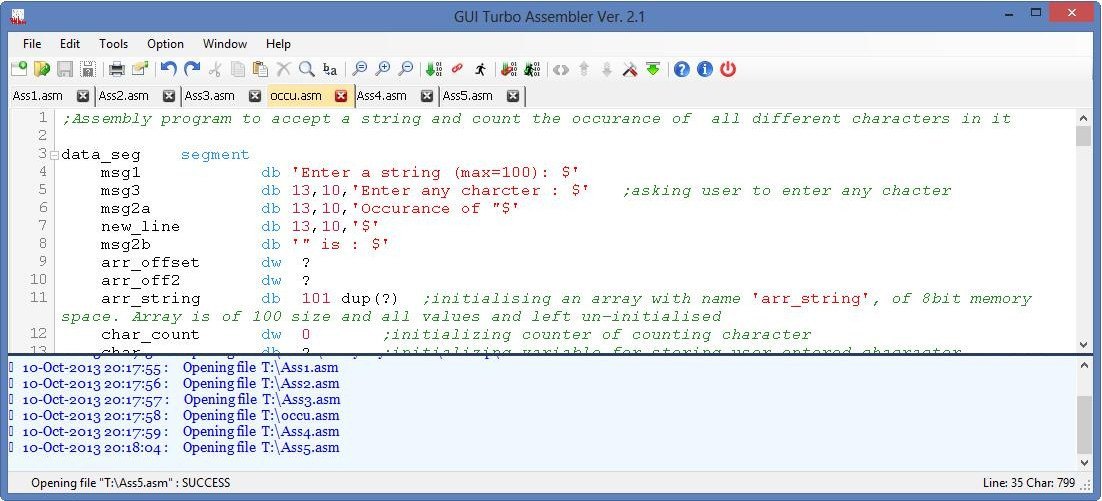The width and height of the screenshot is (1102, 501).
Task: Collapse the data_seg segment fold marker
Action: point(54,155)
